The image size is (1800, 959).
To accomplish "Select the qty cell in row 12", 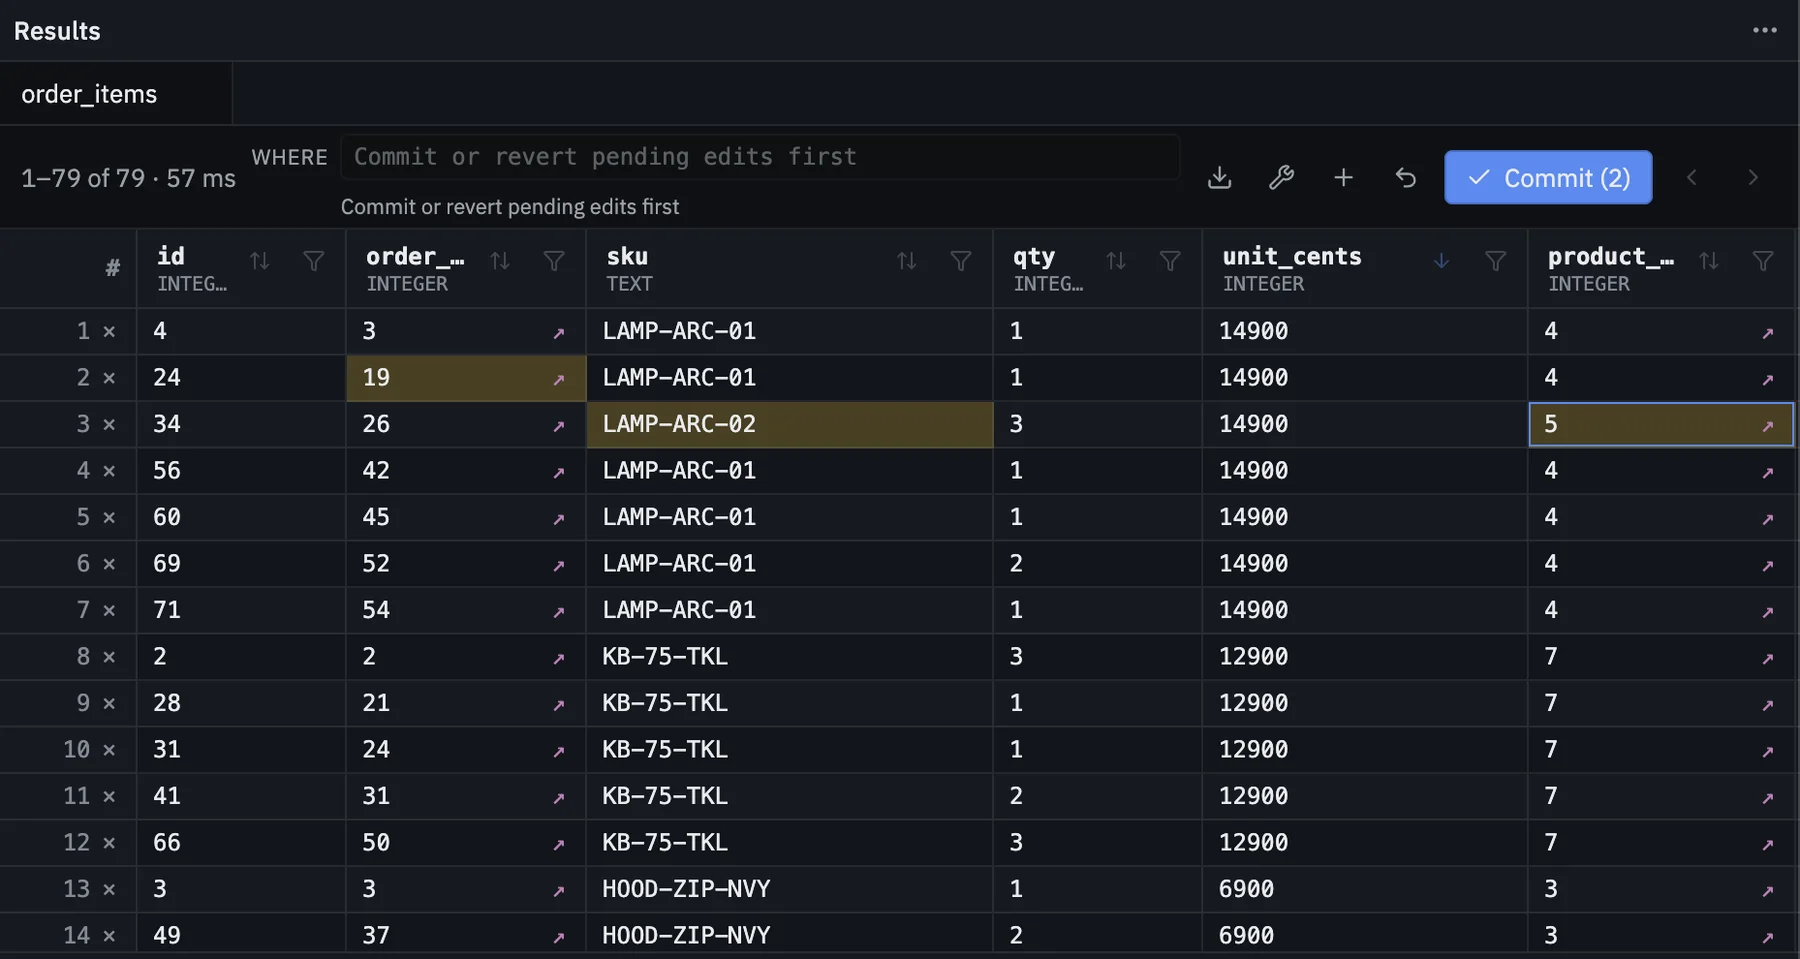I will pyautogui.click(x=1098, y=843).
